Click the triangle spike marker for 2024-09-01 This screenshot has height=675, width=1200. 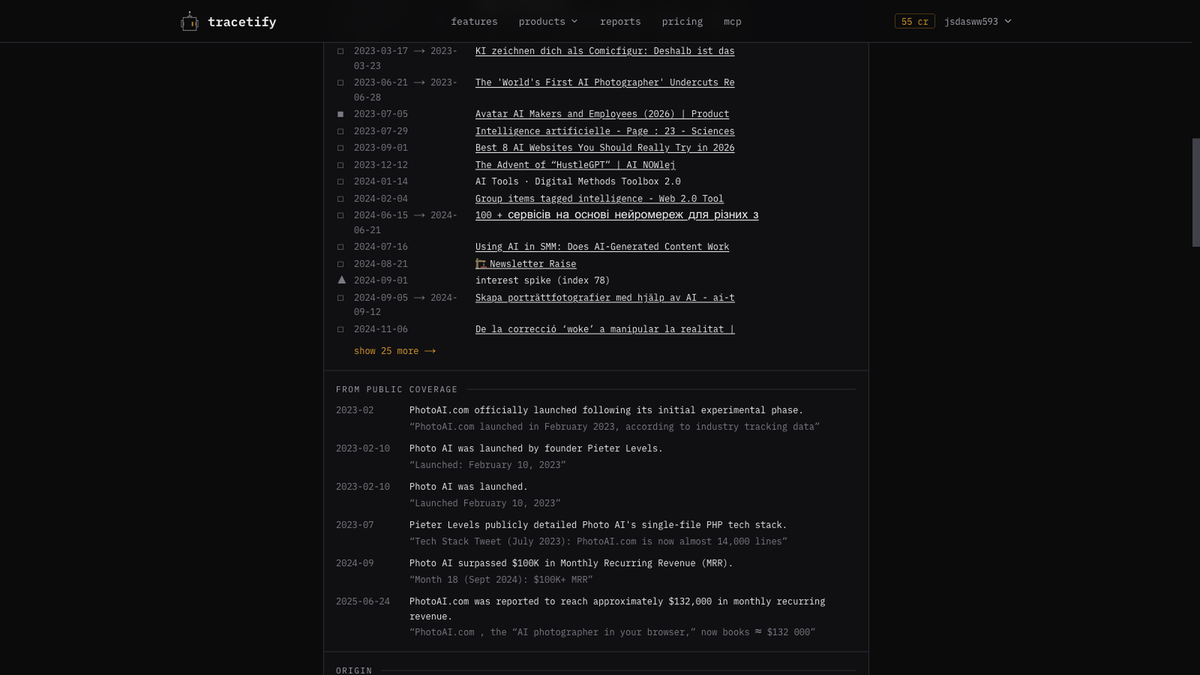point(341,280)
